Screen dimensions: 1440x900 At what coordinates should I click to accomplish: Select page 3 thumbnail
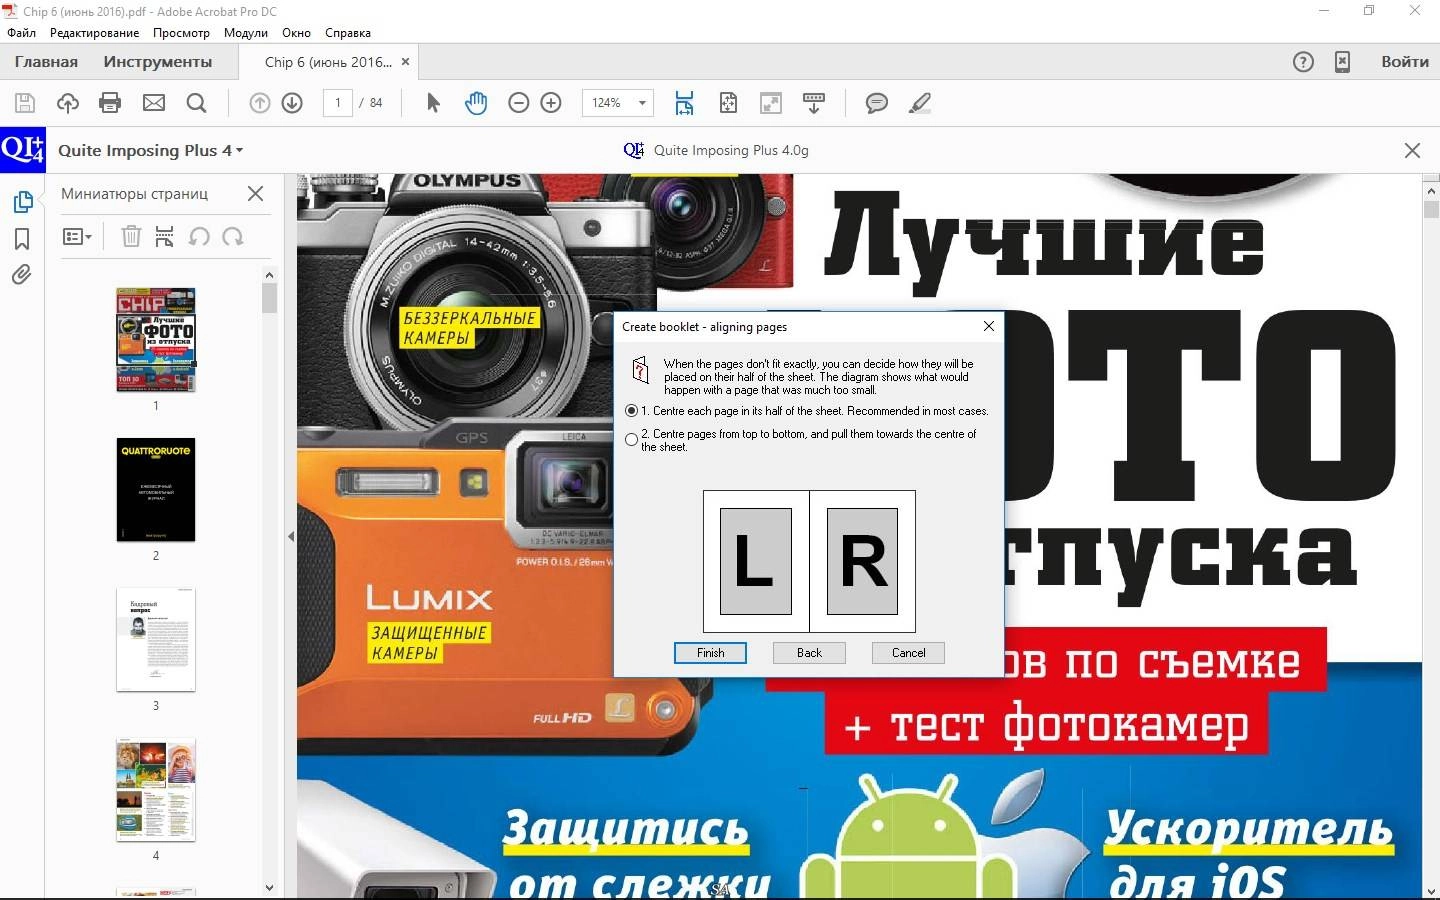pos(156,640)
